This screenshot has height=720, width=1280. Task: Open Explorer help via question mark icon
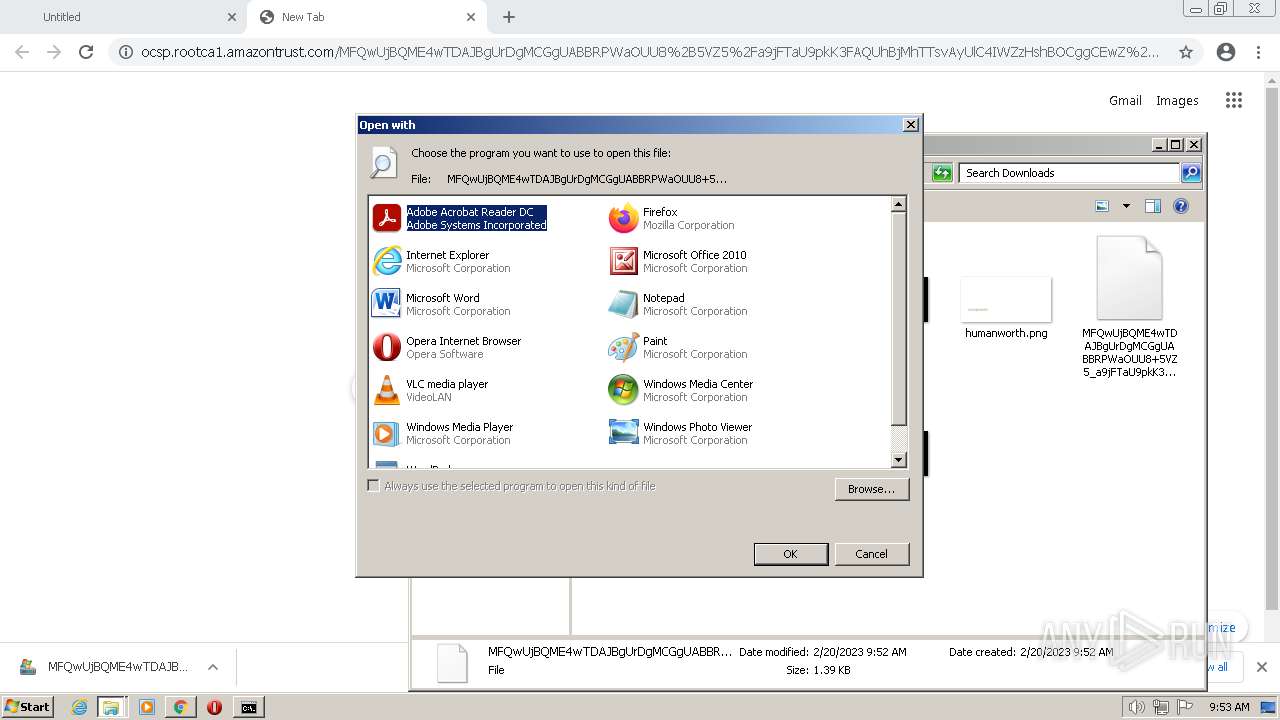[1181, 206]
